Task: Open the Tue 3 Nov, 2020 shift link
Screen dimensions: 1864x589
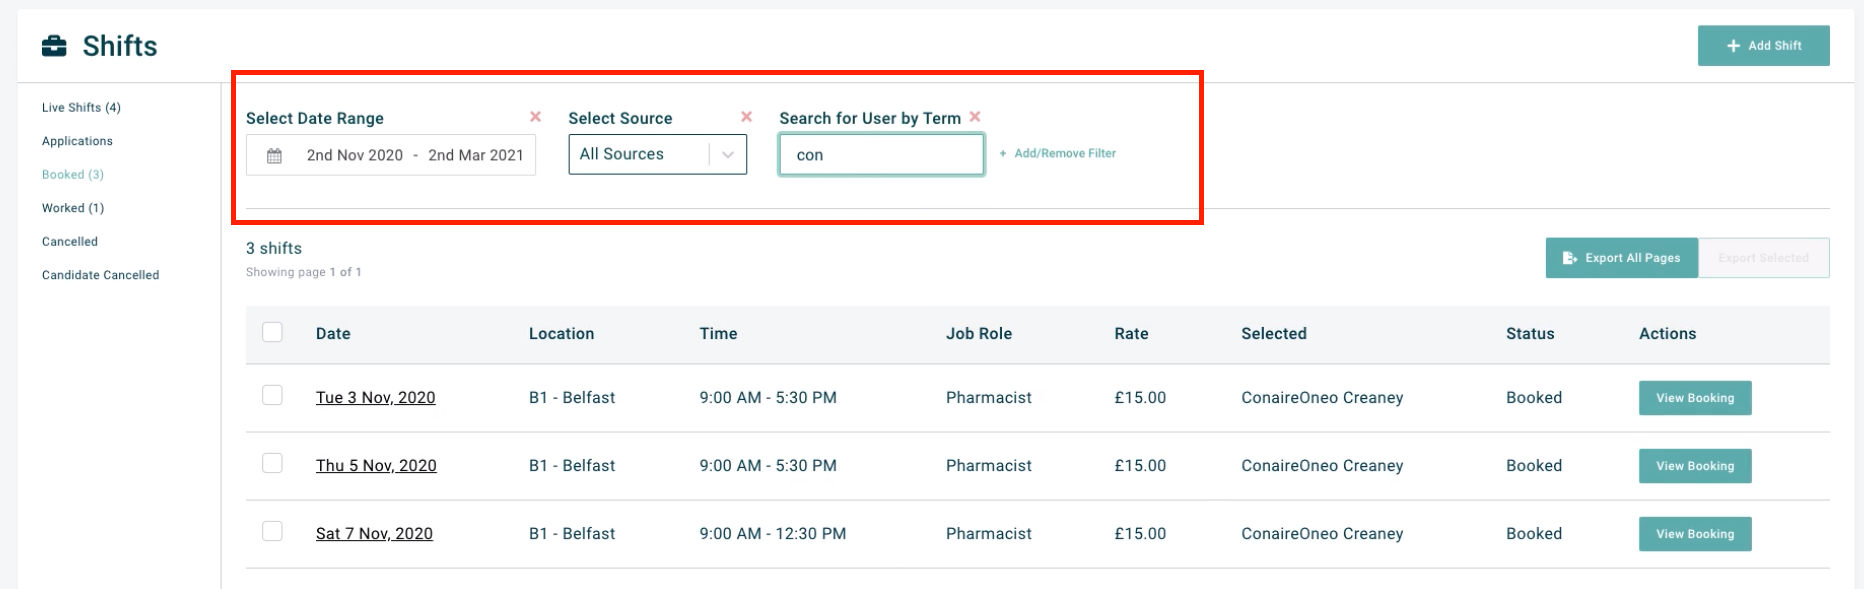Action: tap(375, 398)
